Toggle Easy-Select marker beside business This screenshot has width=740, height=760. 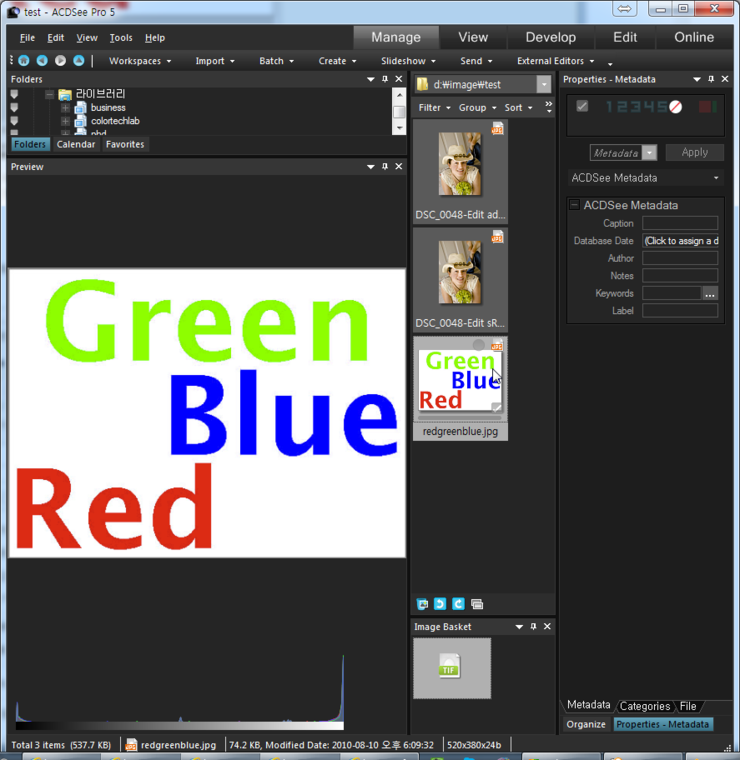14,107
